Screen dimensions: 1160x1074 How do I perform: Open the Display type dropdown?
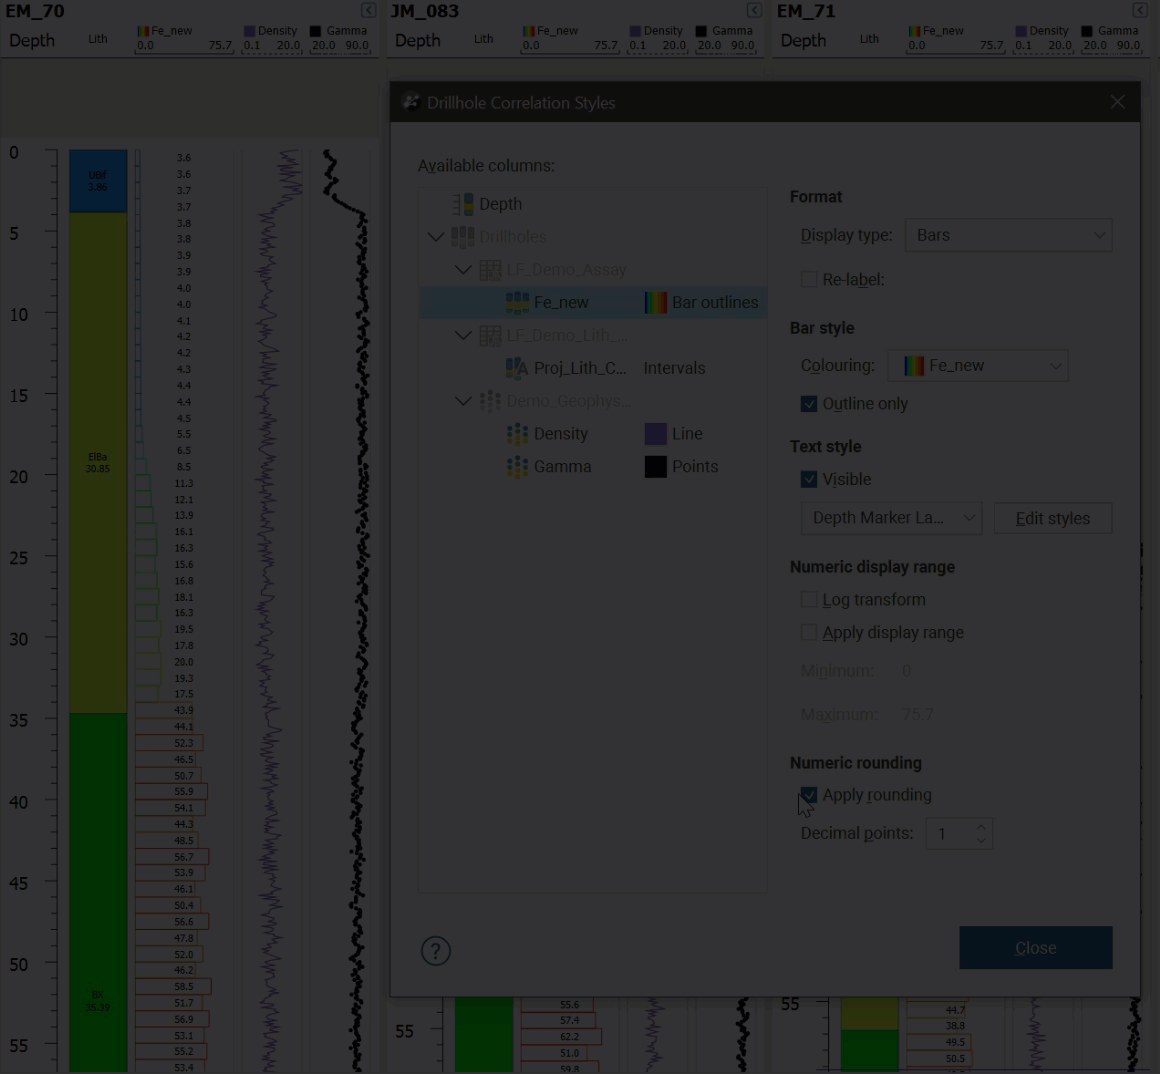pyautogui.click(x=1008, y=236)
